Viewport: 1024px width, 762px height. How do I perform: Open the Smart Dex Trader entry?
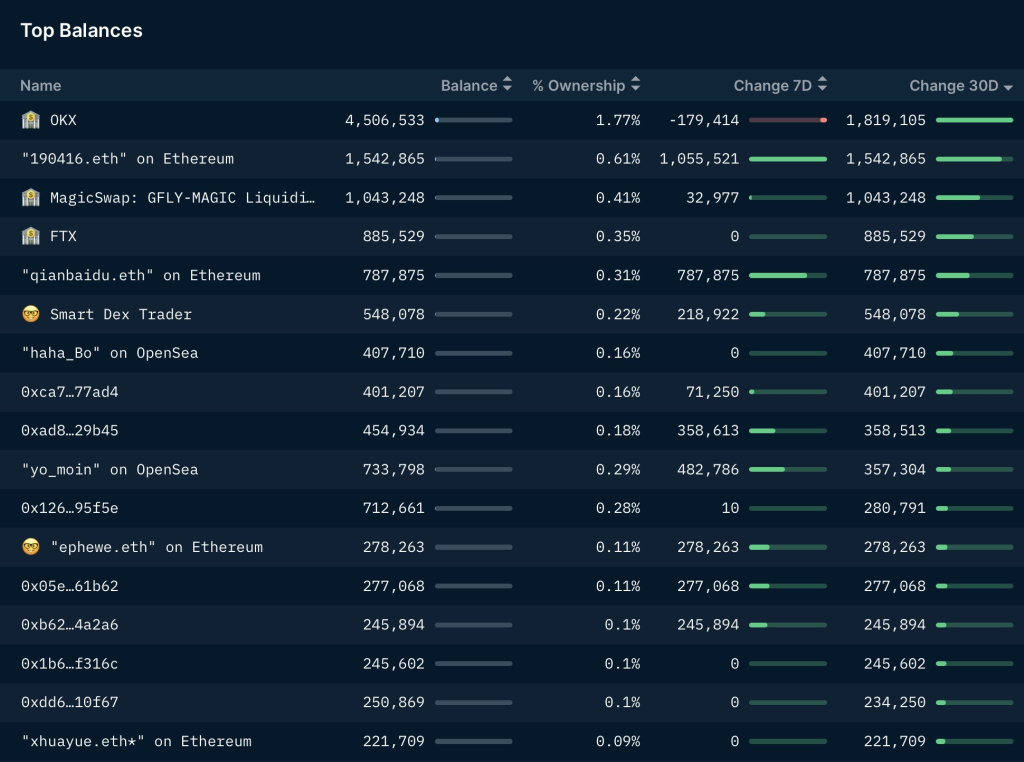121,314
